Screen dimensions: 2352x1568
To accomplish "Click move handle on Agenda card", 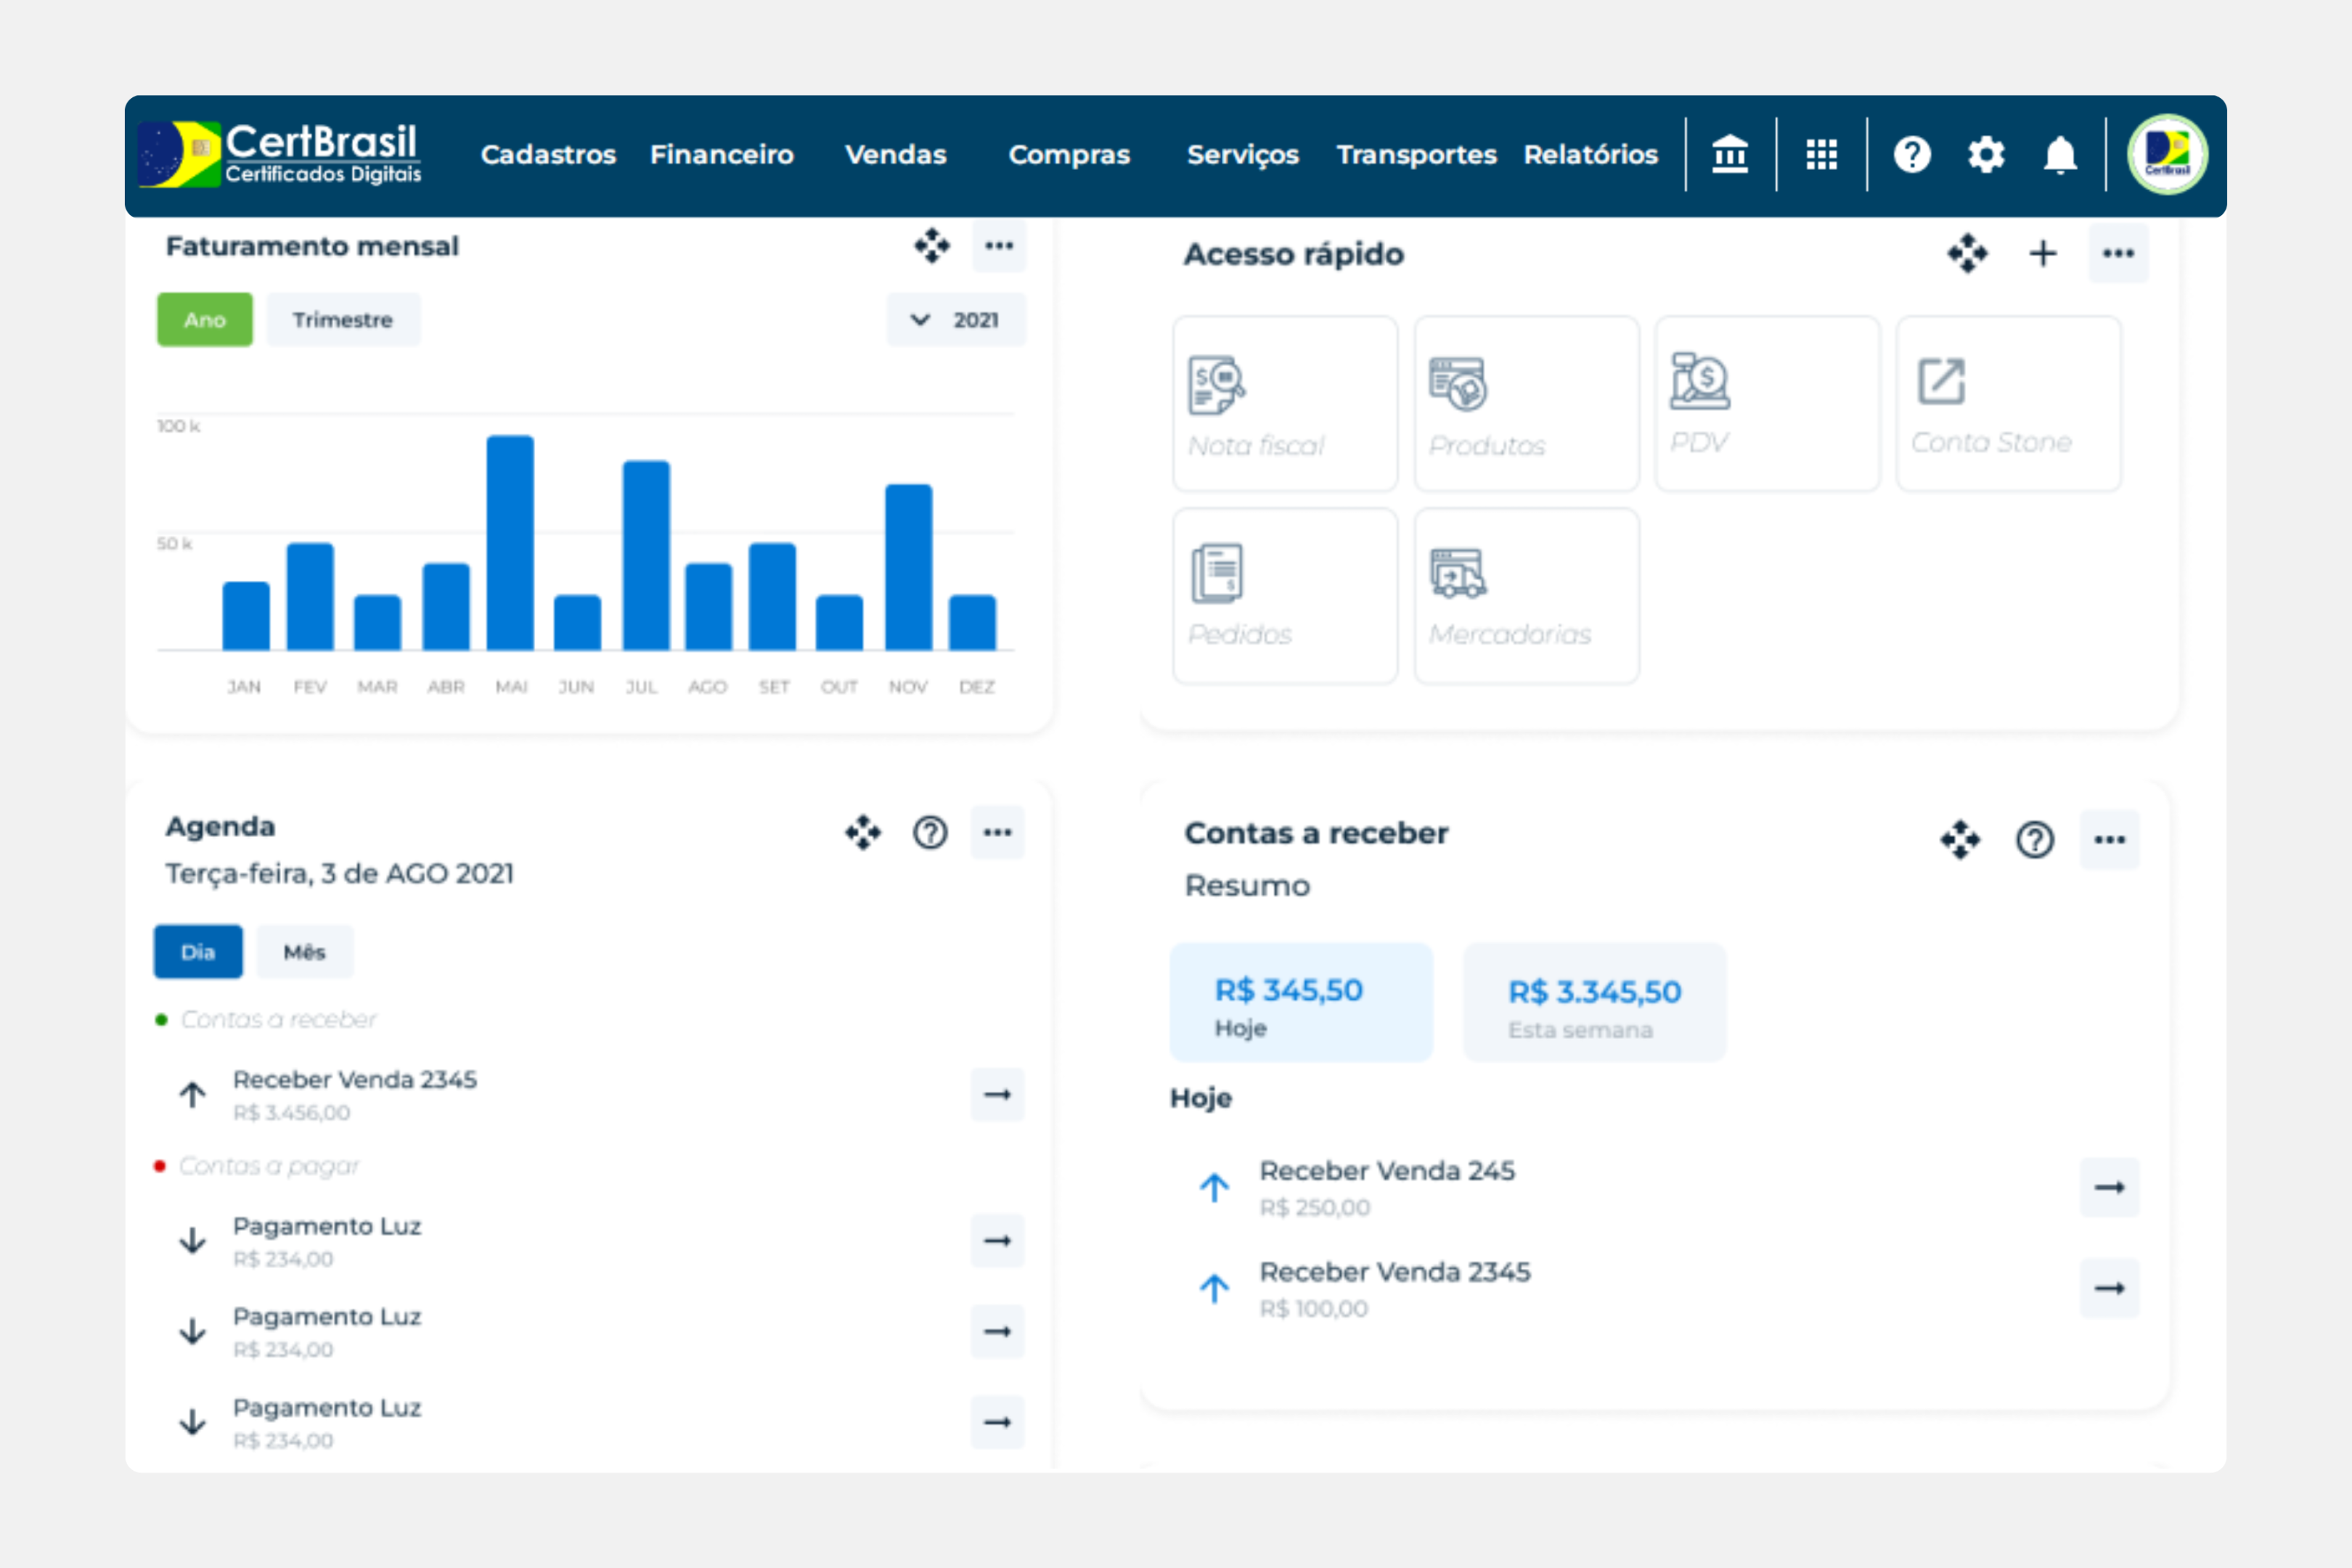I will [863, 832].
